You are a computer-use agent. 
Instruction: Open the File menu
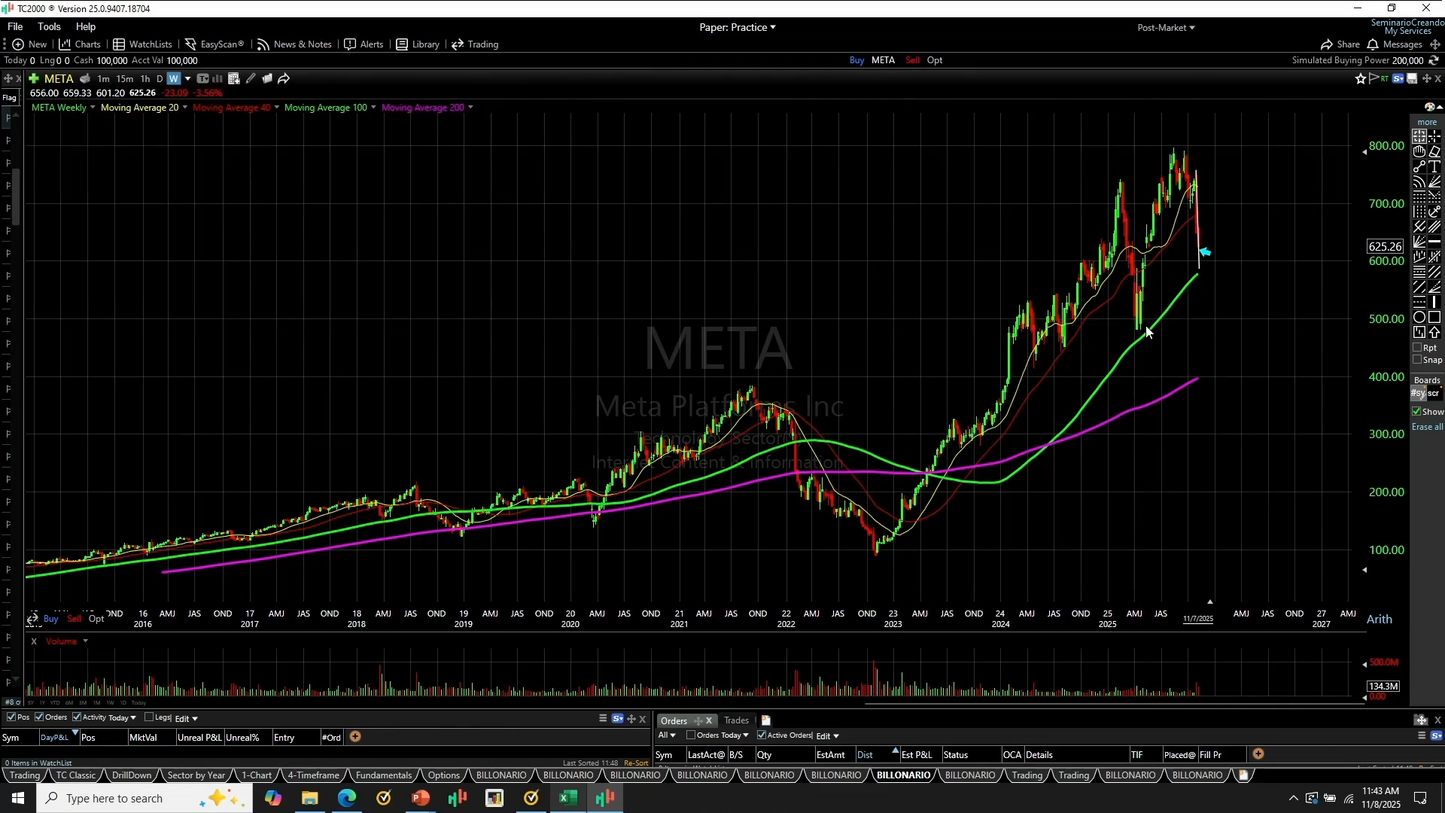click(x=15, y=27)
